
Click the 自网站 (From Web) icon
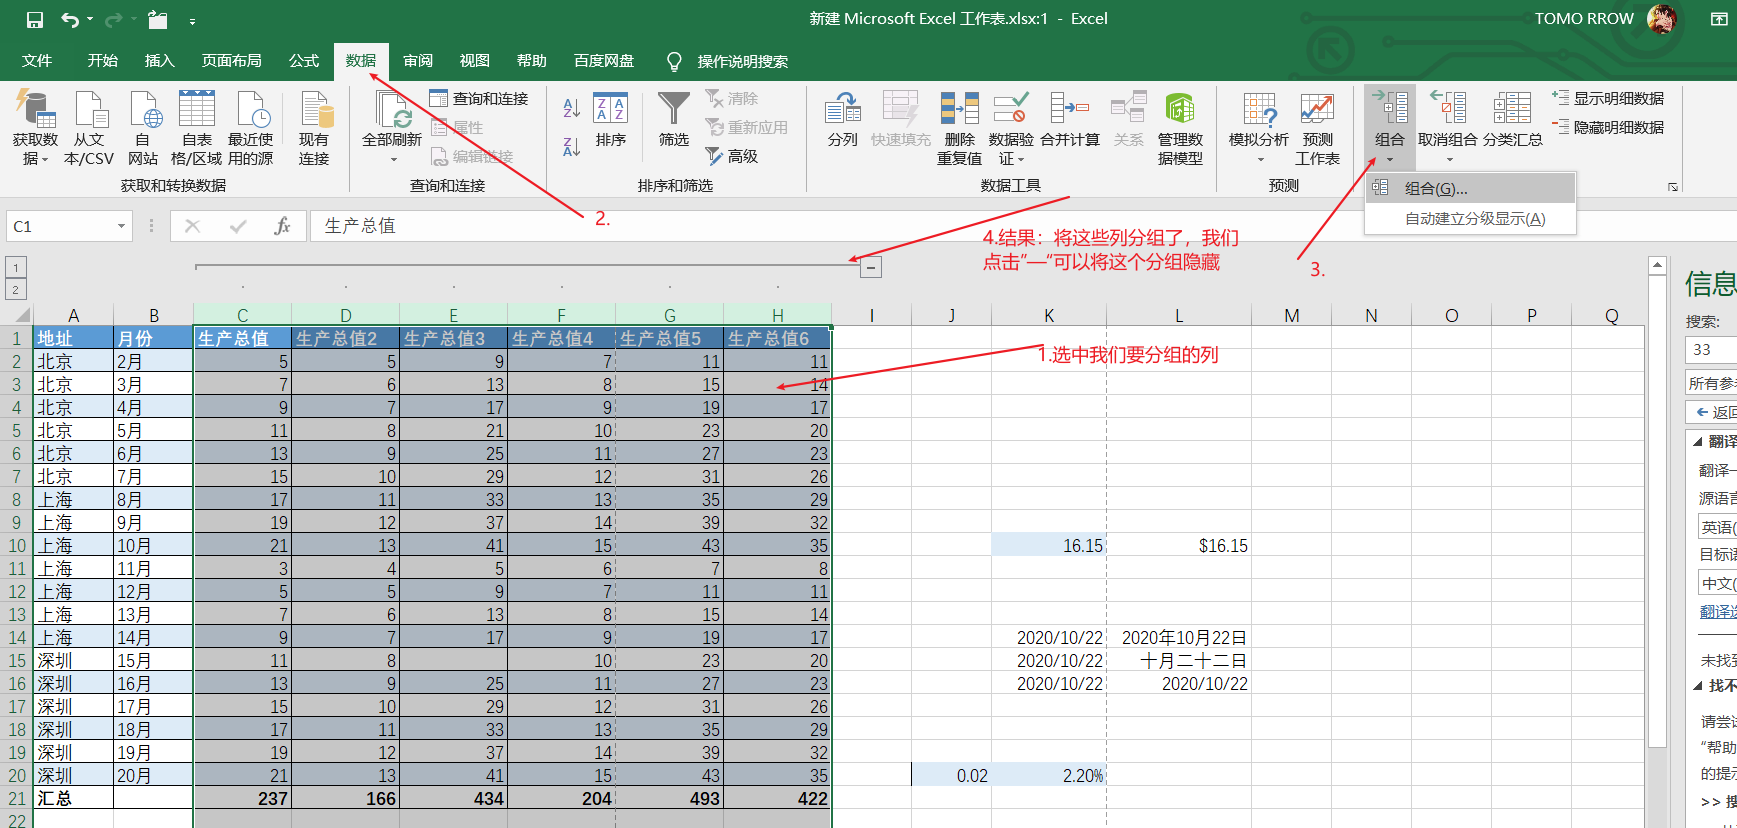pos(143,128)
